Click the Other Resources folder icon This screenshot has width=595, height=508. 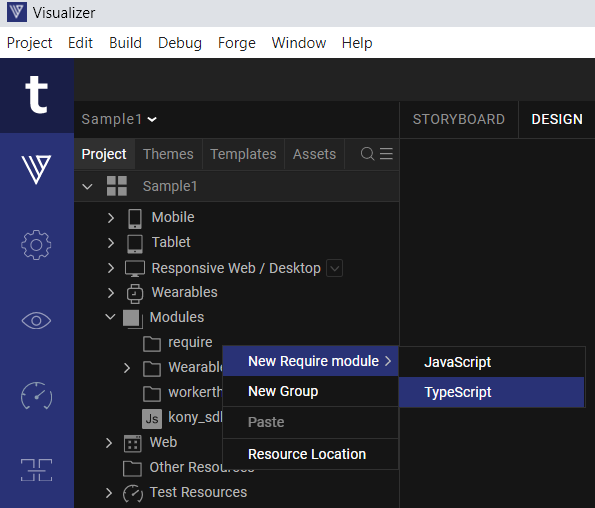pos(132,469)
